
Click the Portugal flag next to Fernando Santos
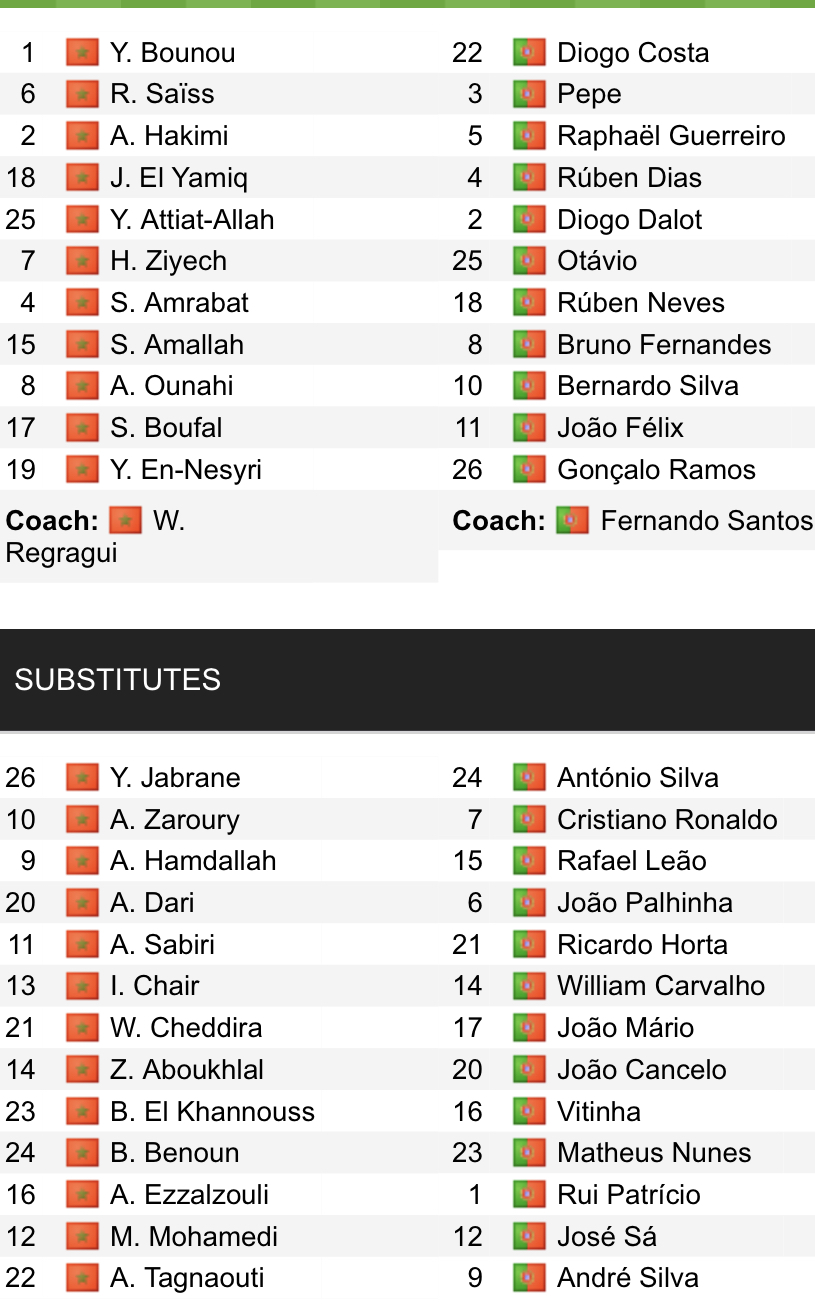pos(572,520)
